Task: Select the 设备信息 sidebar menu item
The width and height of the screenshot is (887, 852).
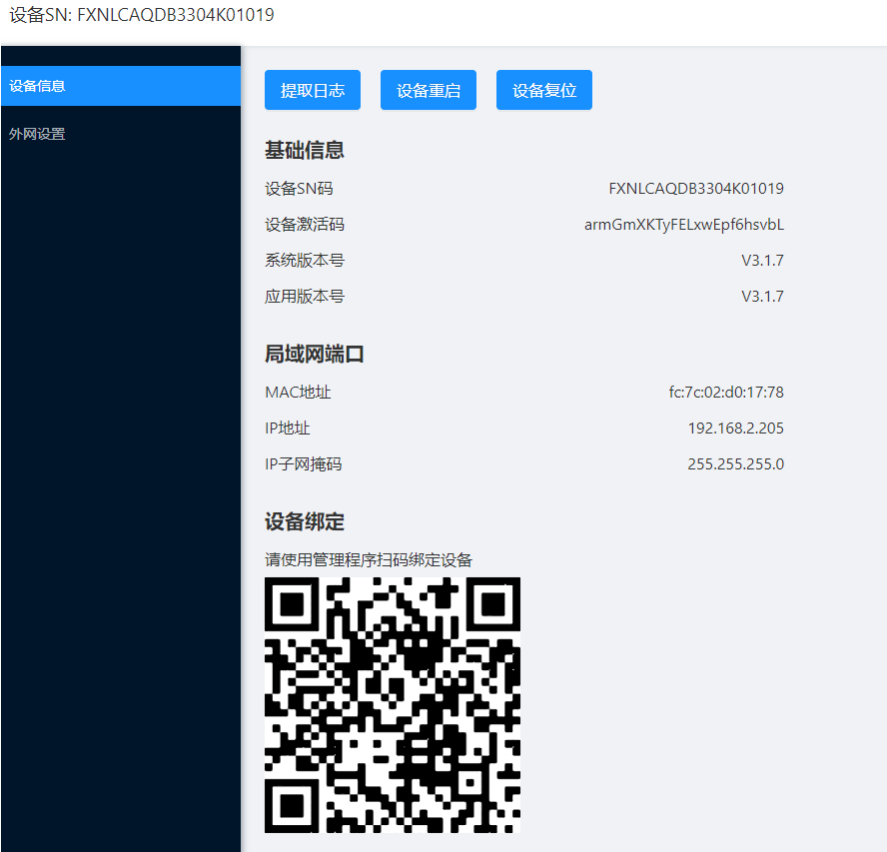Action: [x=120, y=86]
